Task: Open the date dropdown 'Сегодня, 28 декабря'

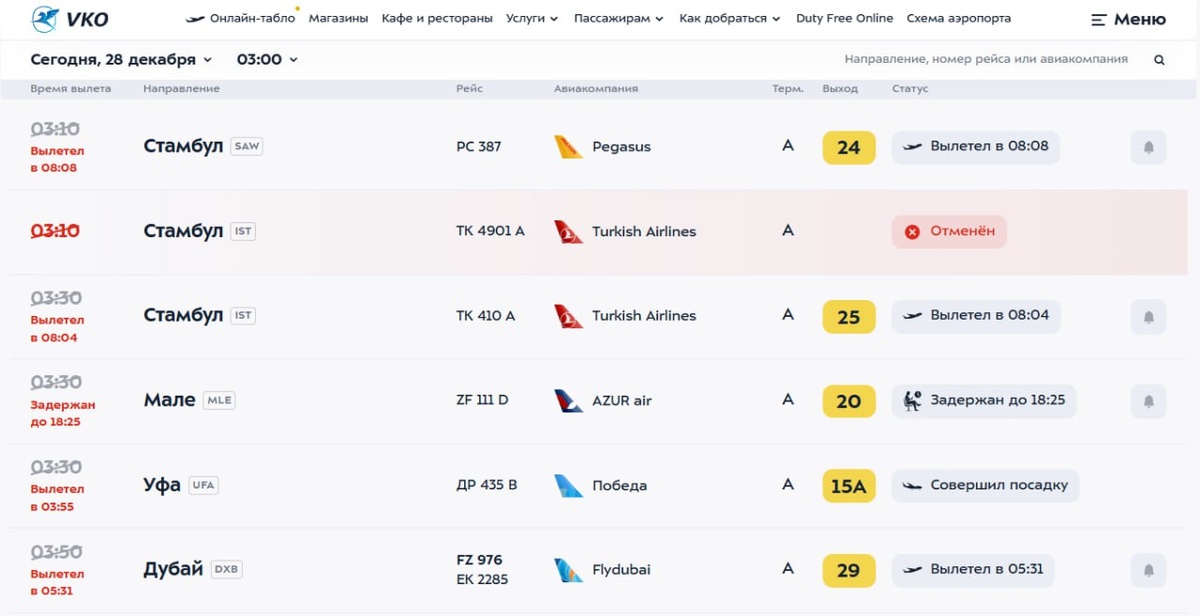Action: click(121, 60)
